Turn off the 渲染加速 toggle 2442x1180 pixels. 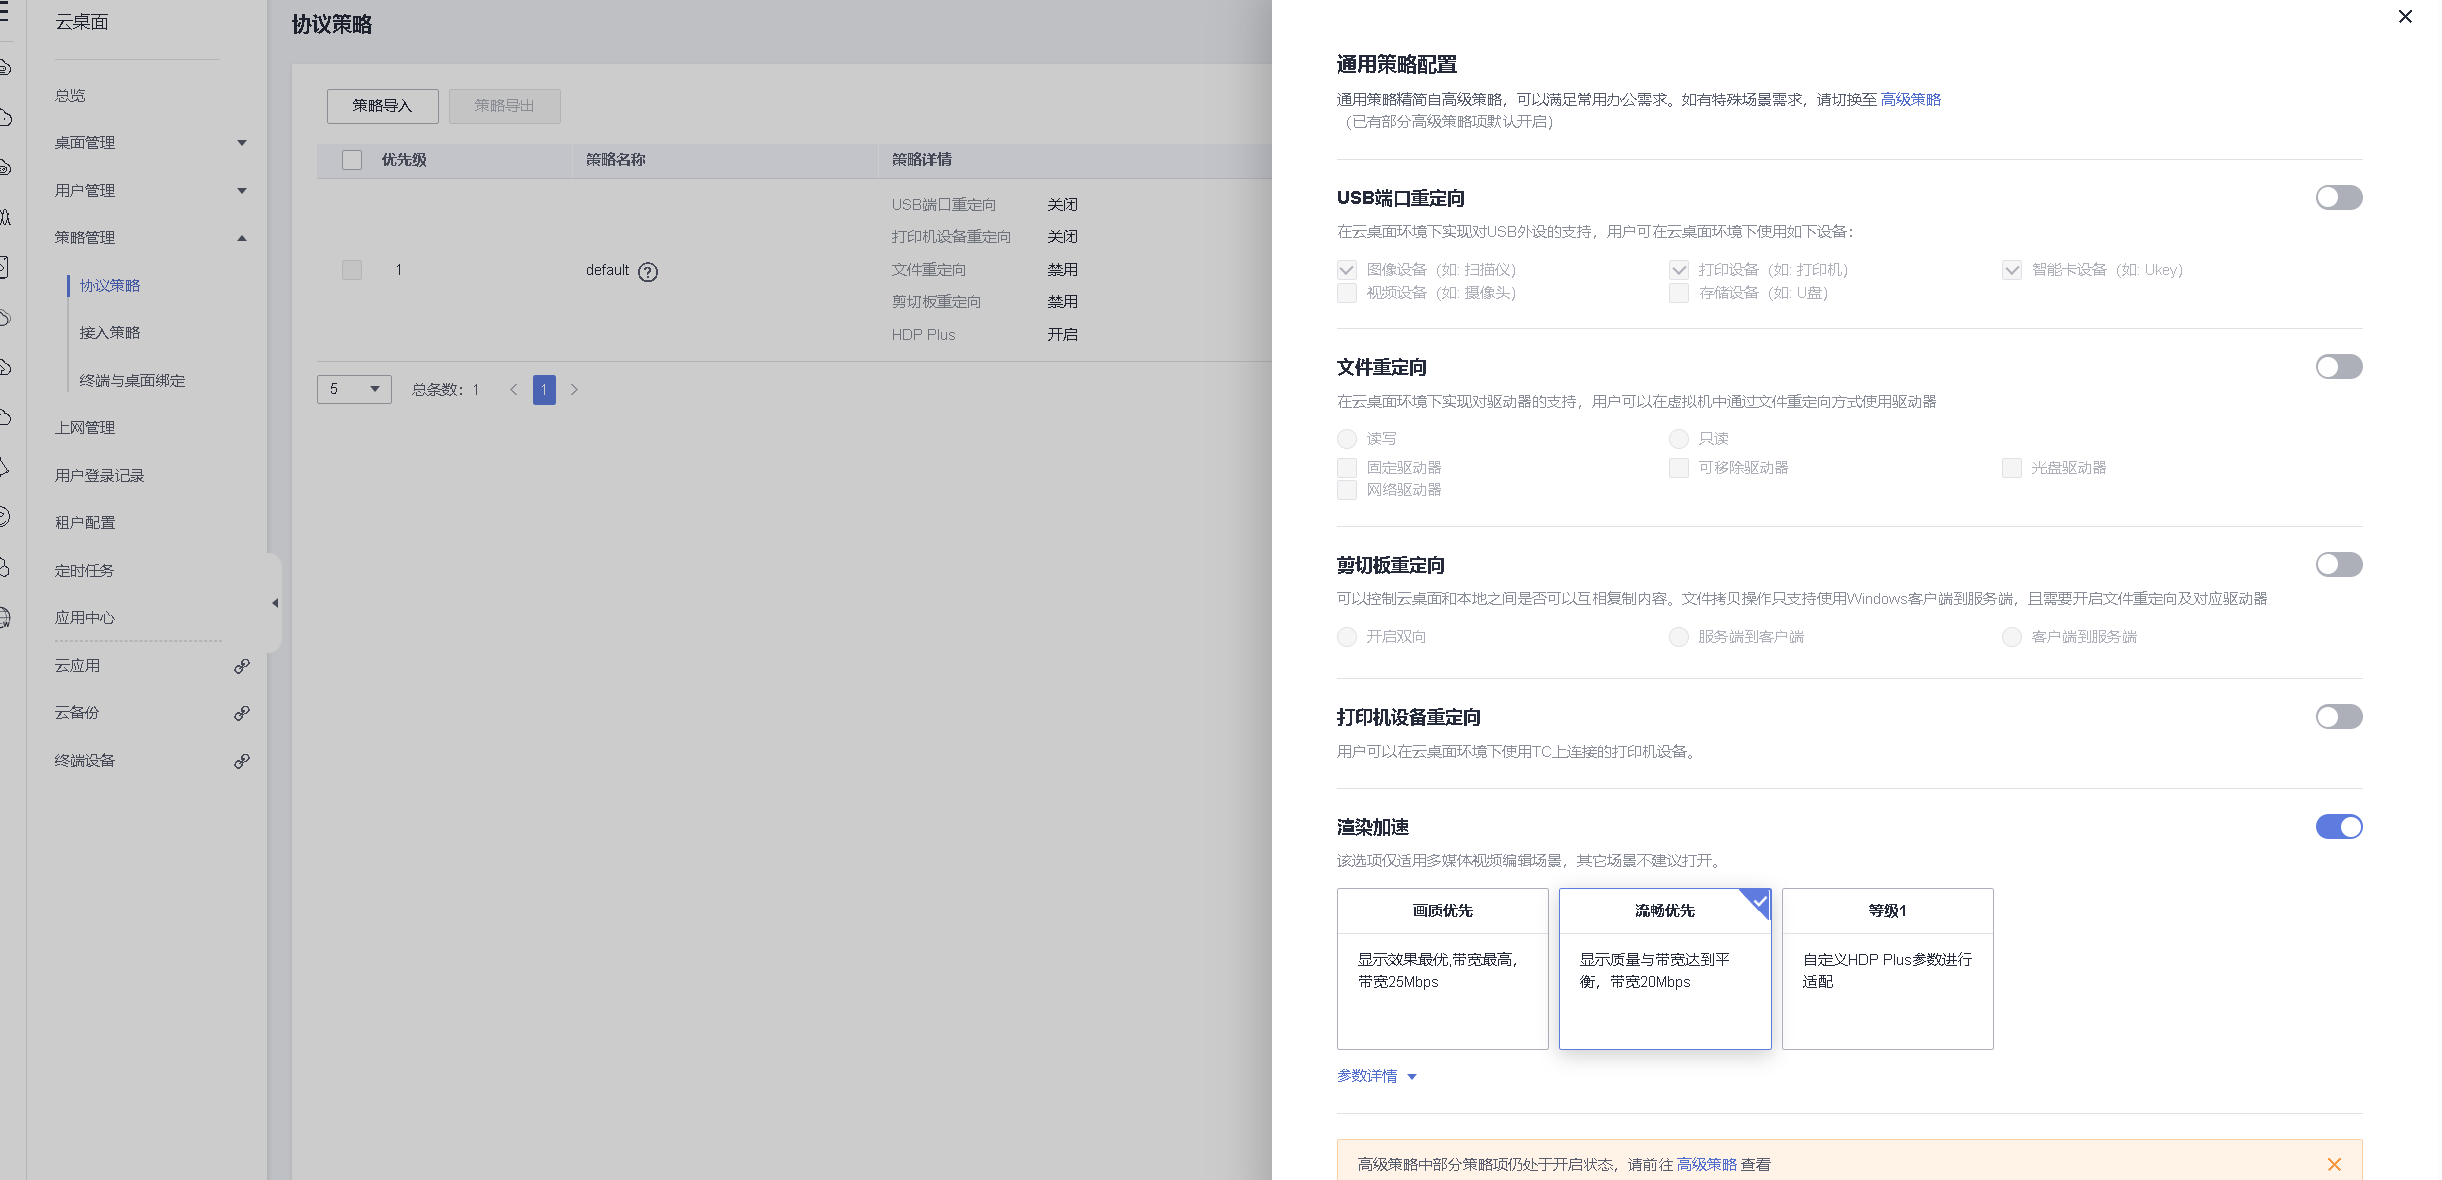2338,827
